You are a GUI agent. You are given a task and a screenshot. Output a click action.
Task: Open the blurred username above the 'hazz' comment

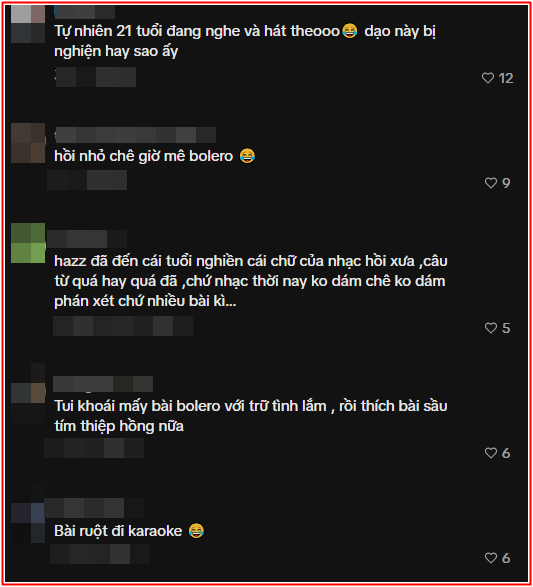click(x=87, y=239)
